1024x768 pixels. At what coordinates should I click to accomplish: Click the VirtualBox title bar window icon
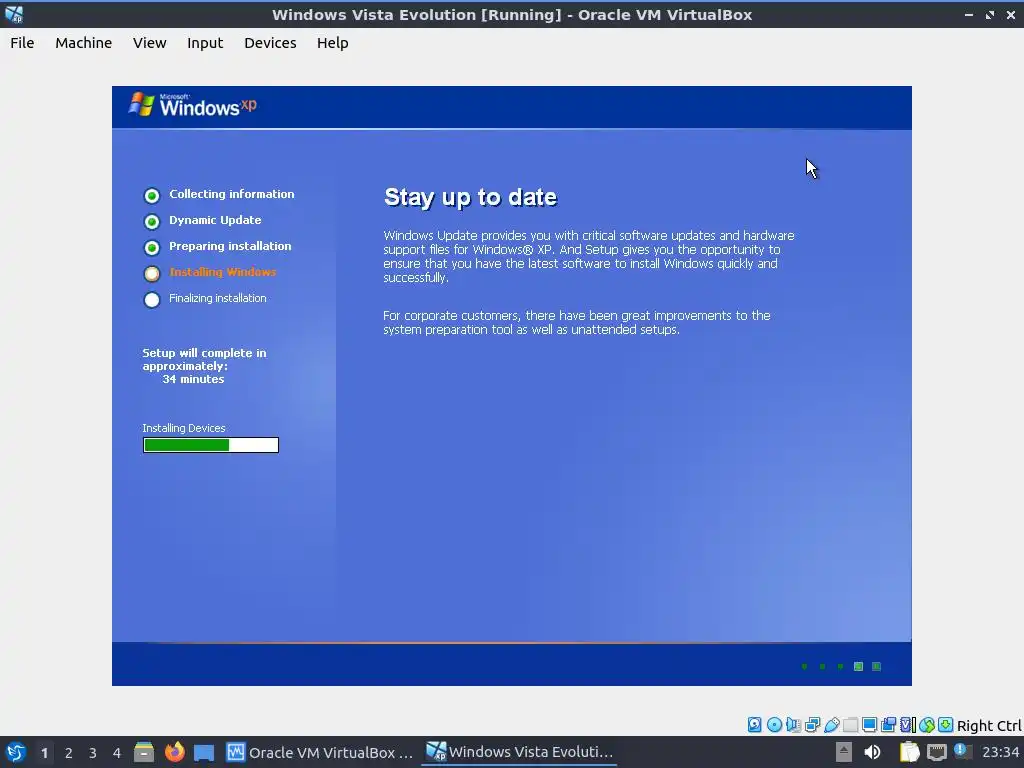pos(14,14)
